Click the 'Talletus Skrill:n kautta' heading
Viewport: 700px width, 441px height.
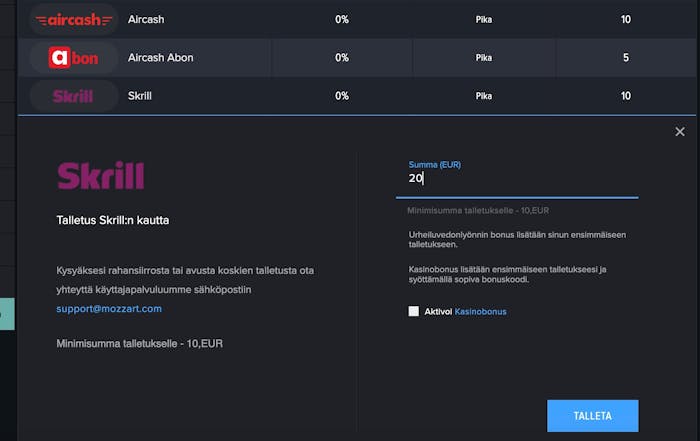pyautogui.click(x=113, y=220)
